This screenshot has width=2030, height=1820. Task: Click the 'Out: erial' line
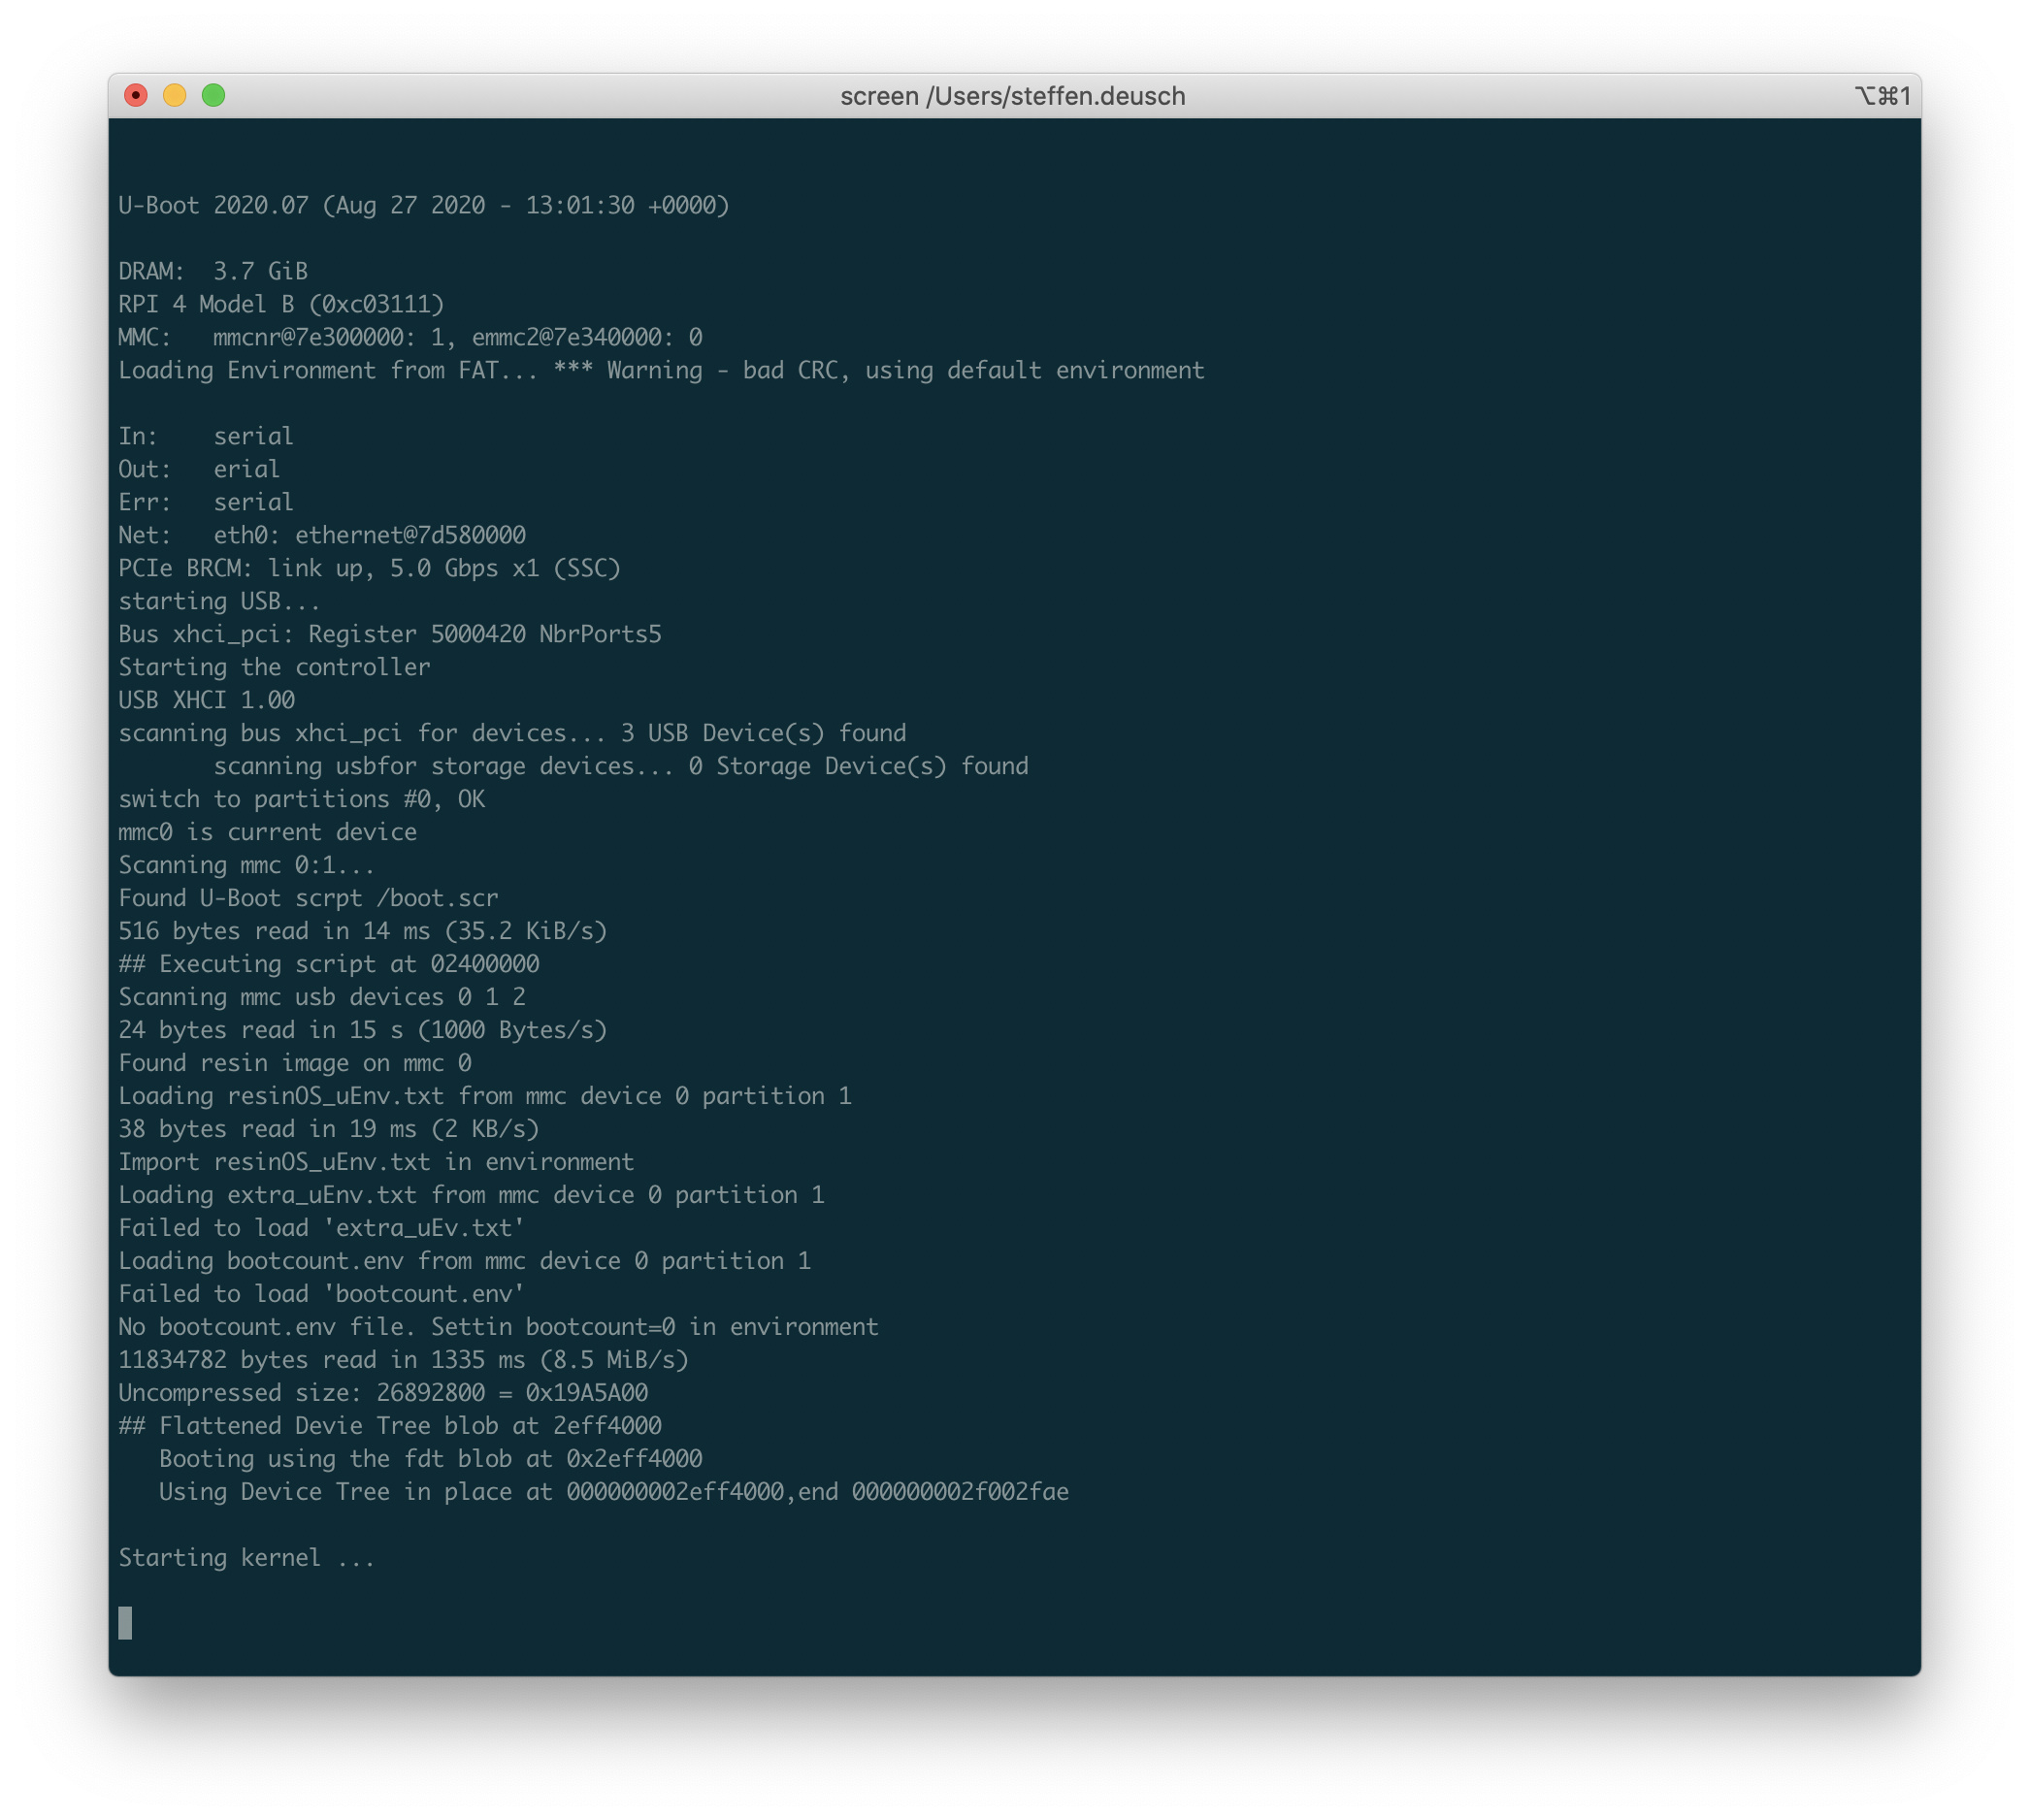199,469
